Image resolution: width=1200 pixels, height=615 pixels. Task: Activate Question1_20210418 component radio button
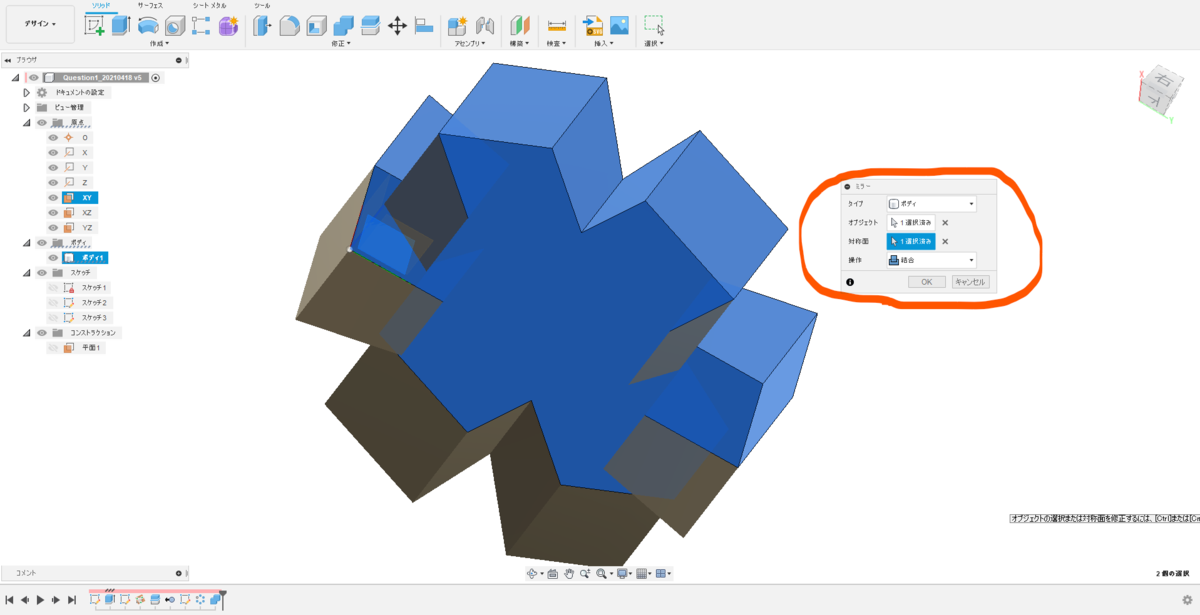click(x=156, y=77)
